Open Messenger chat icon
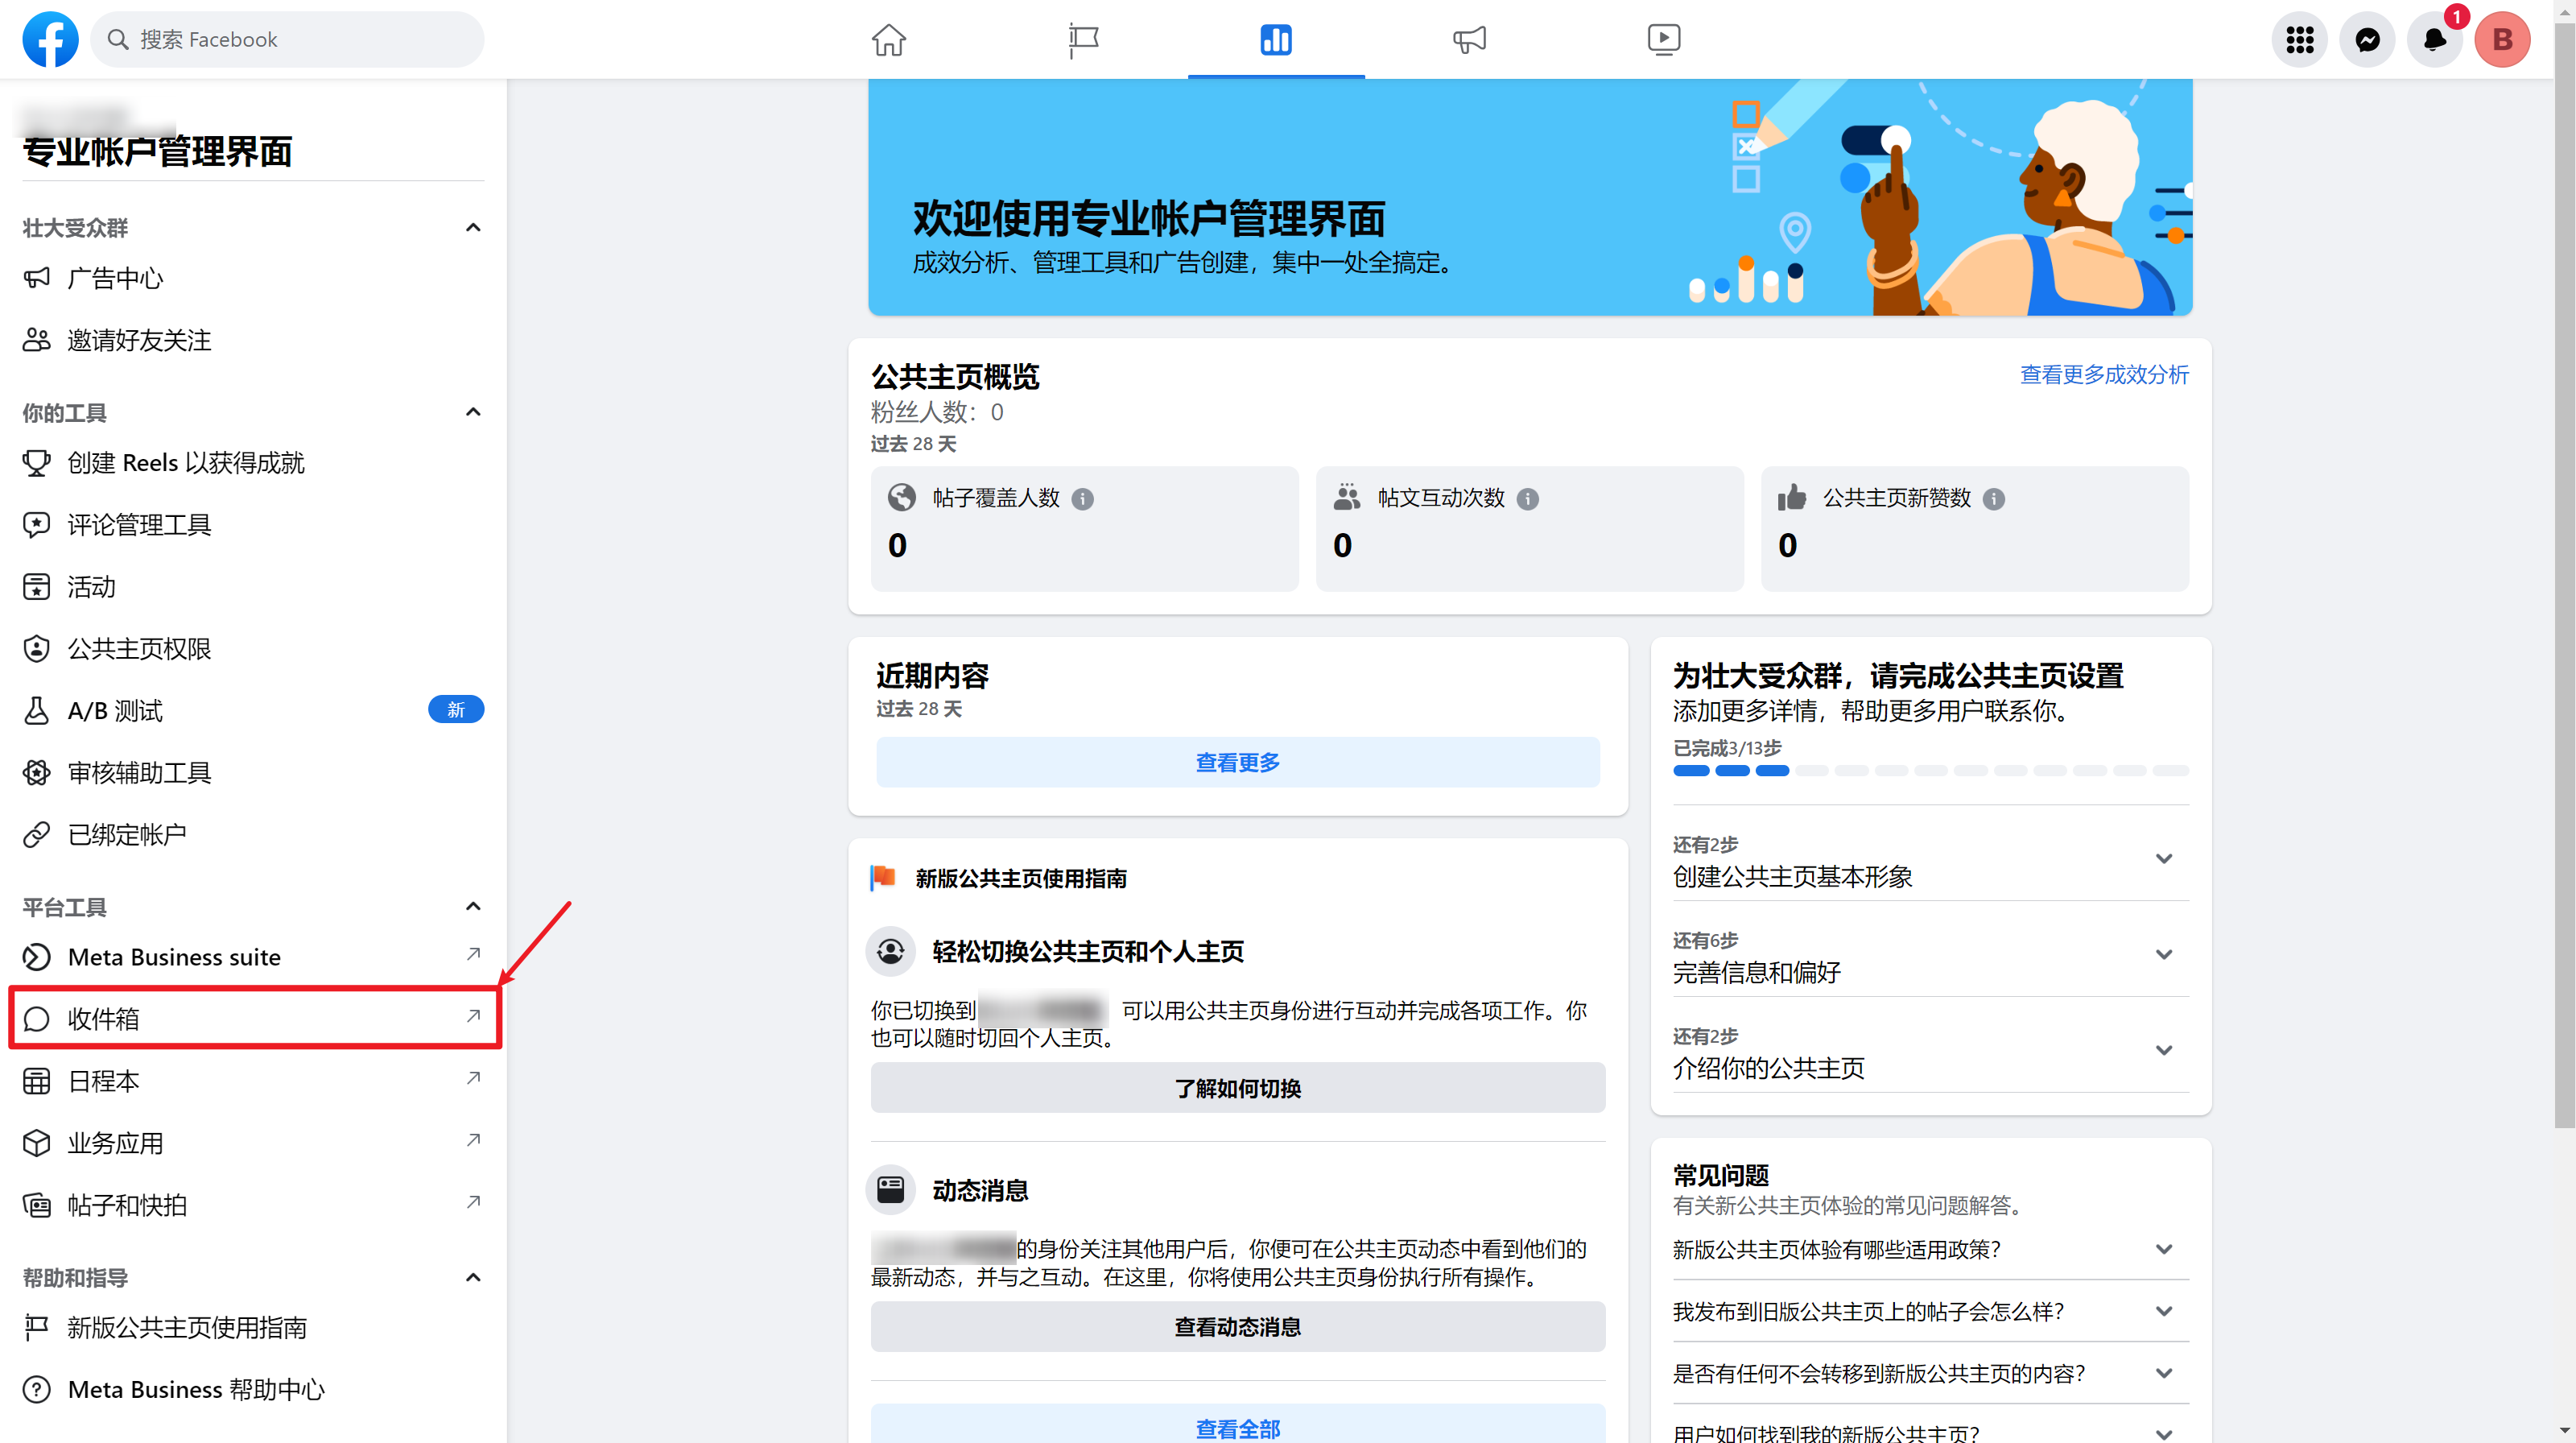 [2367, 39]
